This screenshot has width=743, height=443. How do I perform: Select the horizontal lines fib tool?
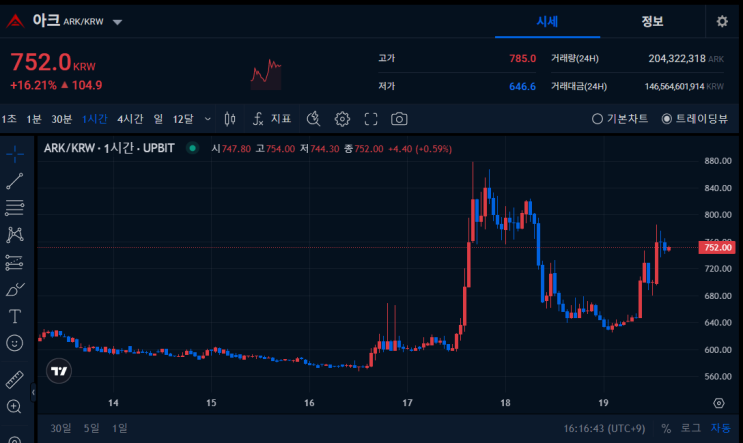(x=15, y=208)
